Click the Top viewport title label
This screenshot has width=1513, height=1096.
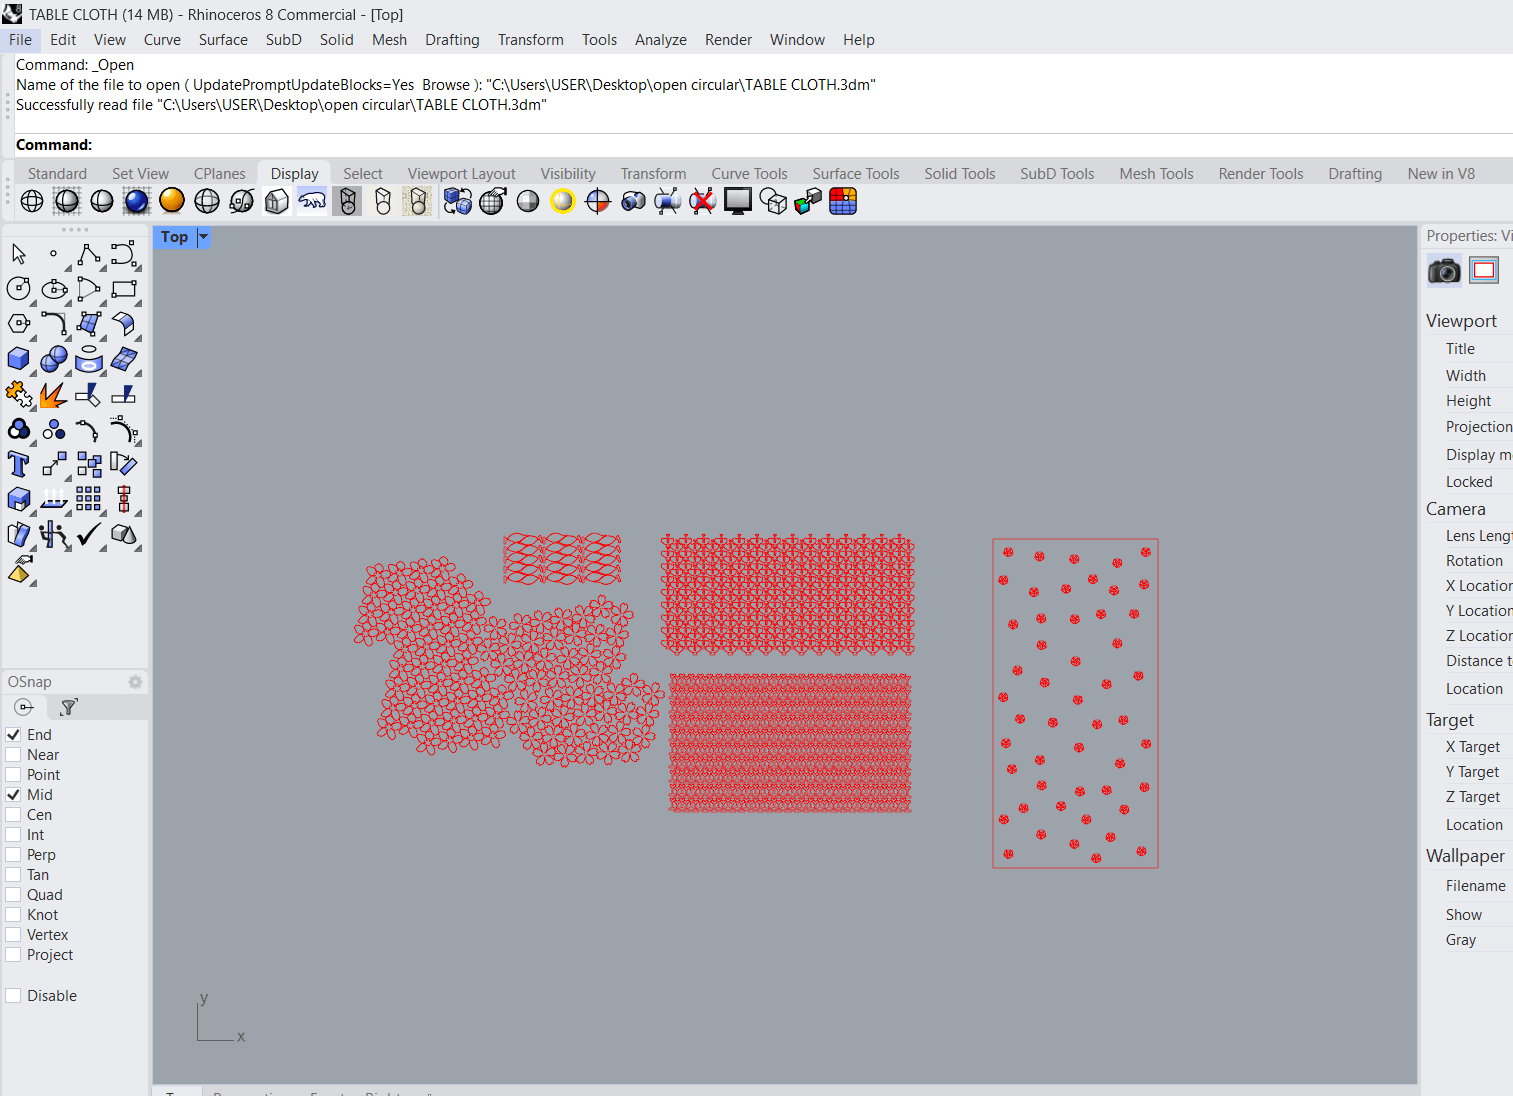click(174, 237)
